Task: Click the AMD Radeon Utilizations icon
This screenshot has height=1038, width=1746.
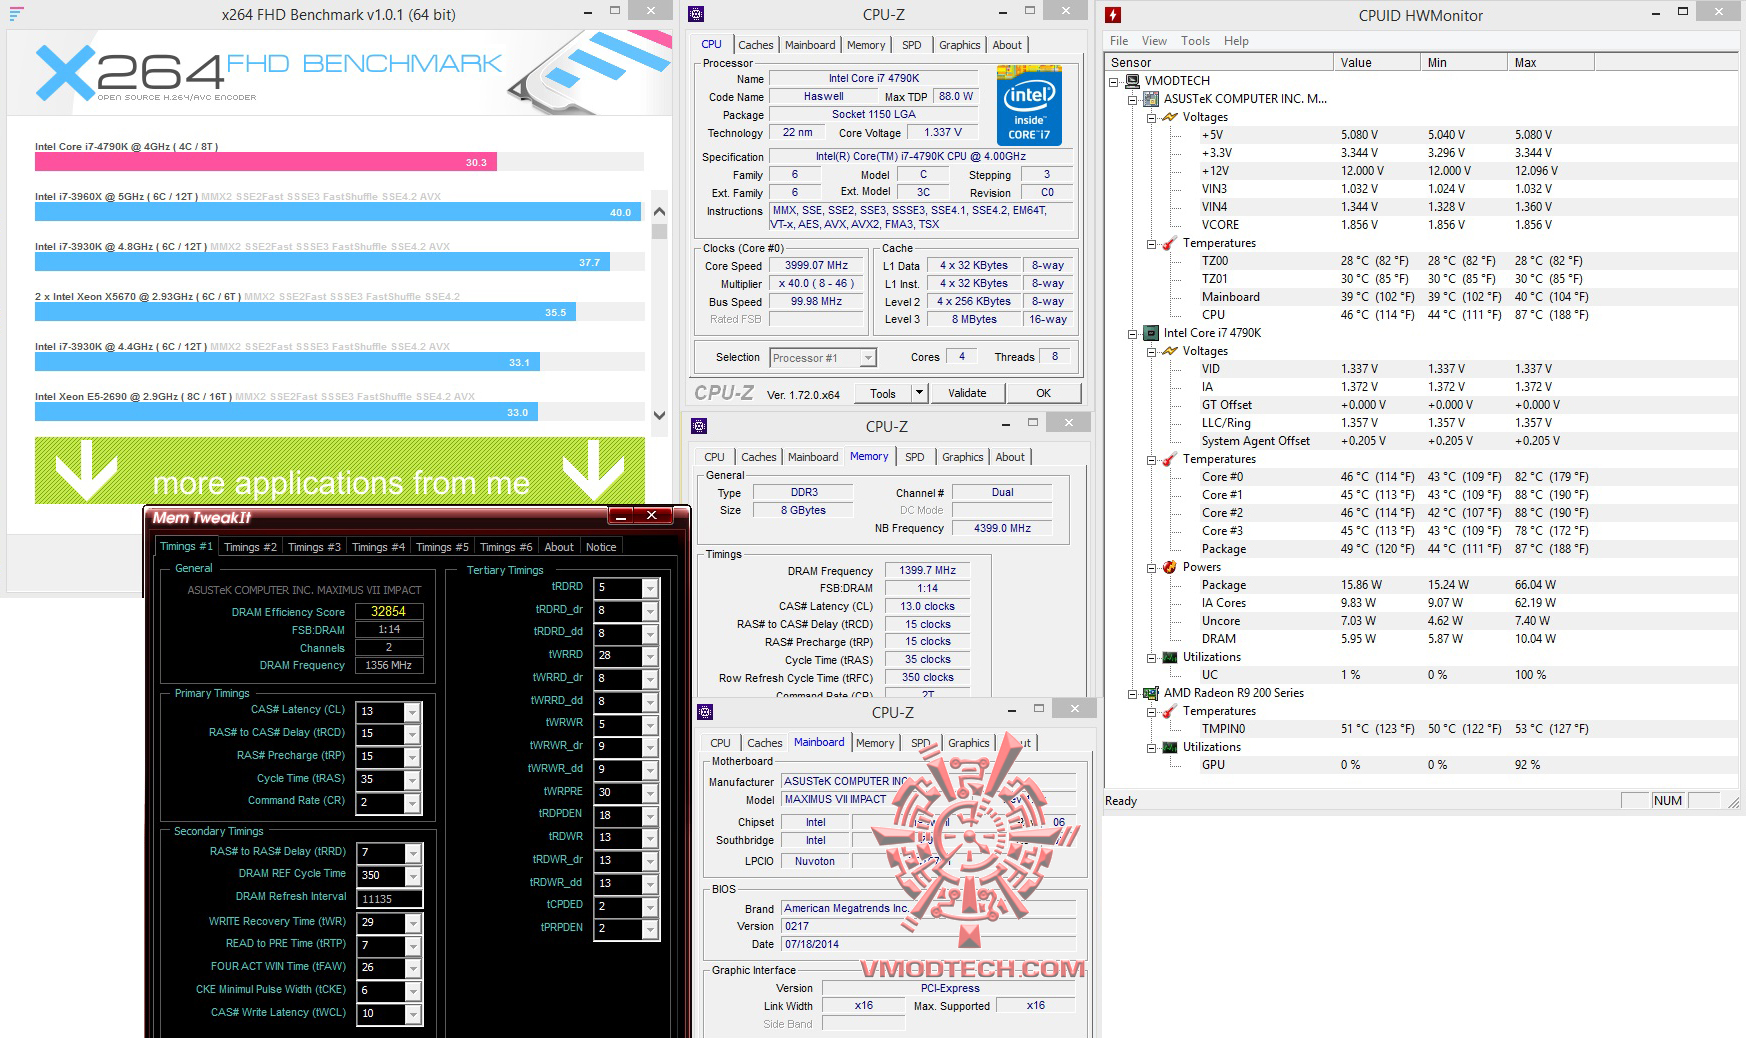Action: (1170, 747)
